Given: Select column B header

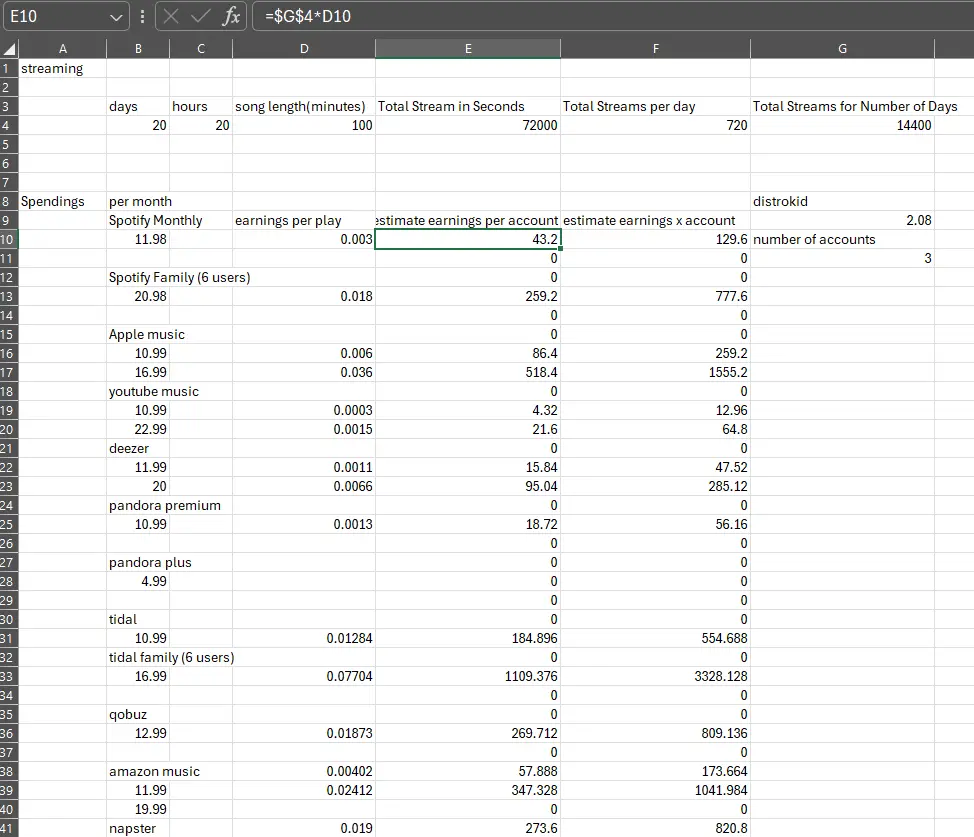Looking at the screenshot, I should (138, 48).
